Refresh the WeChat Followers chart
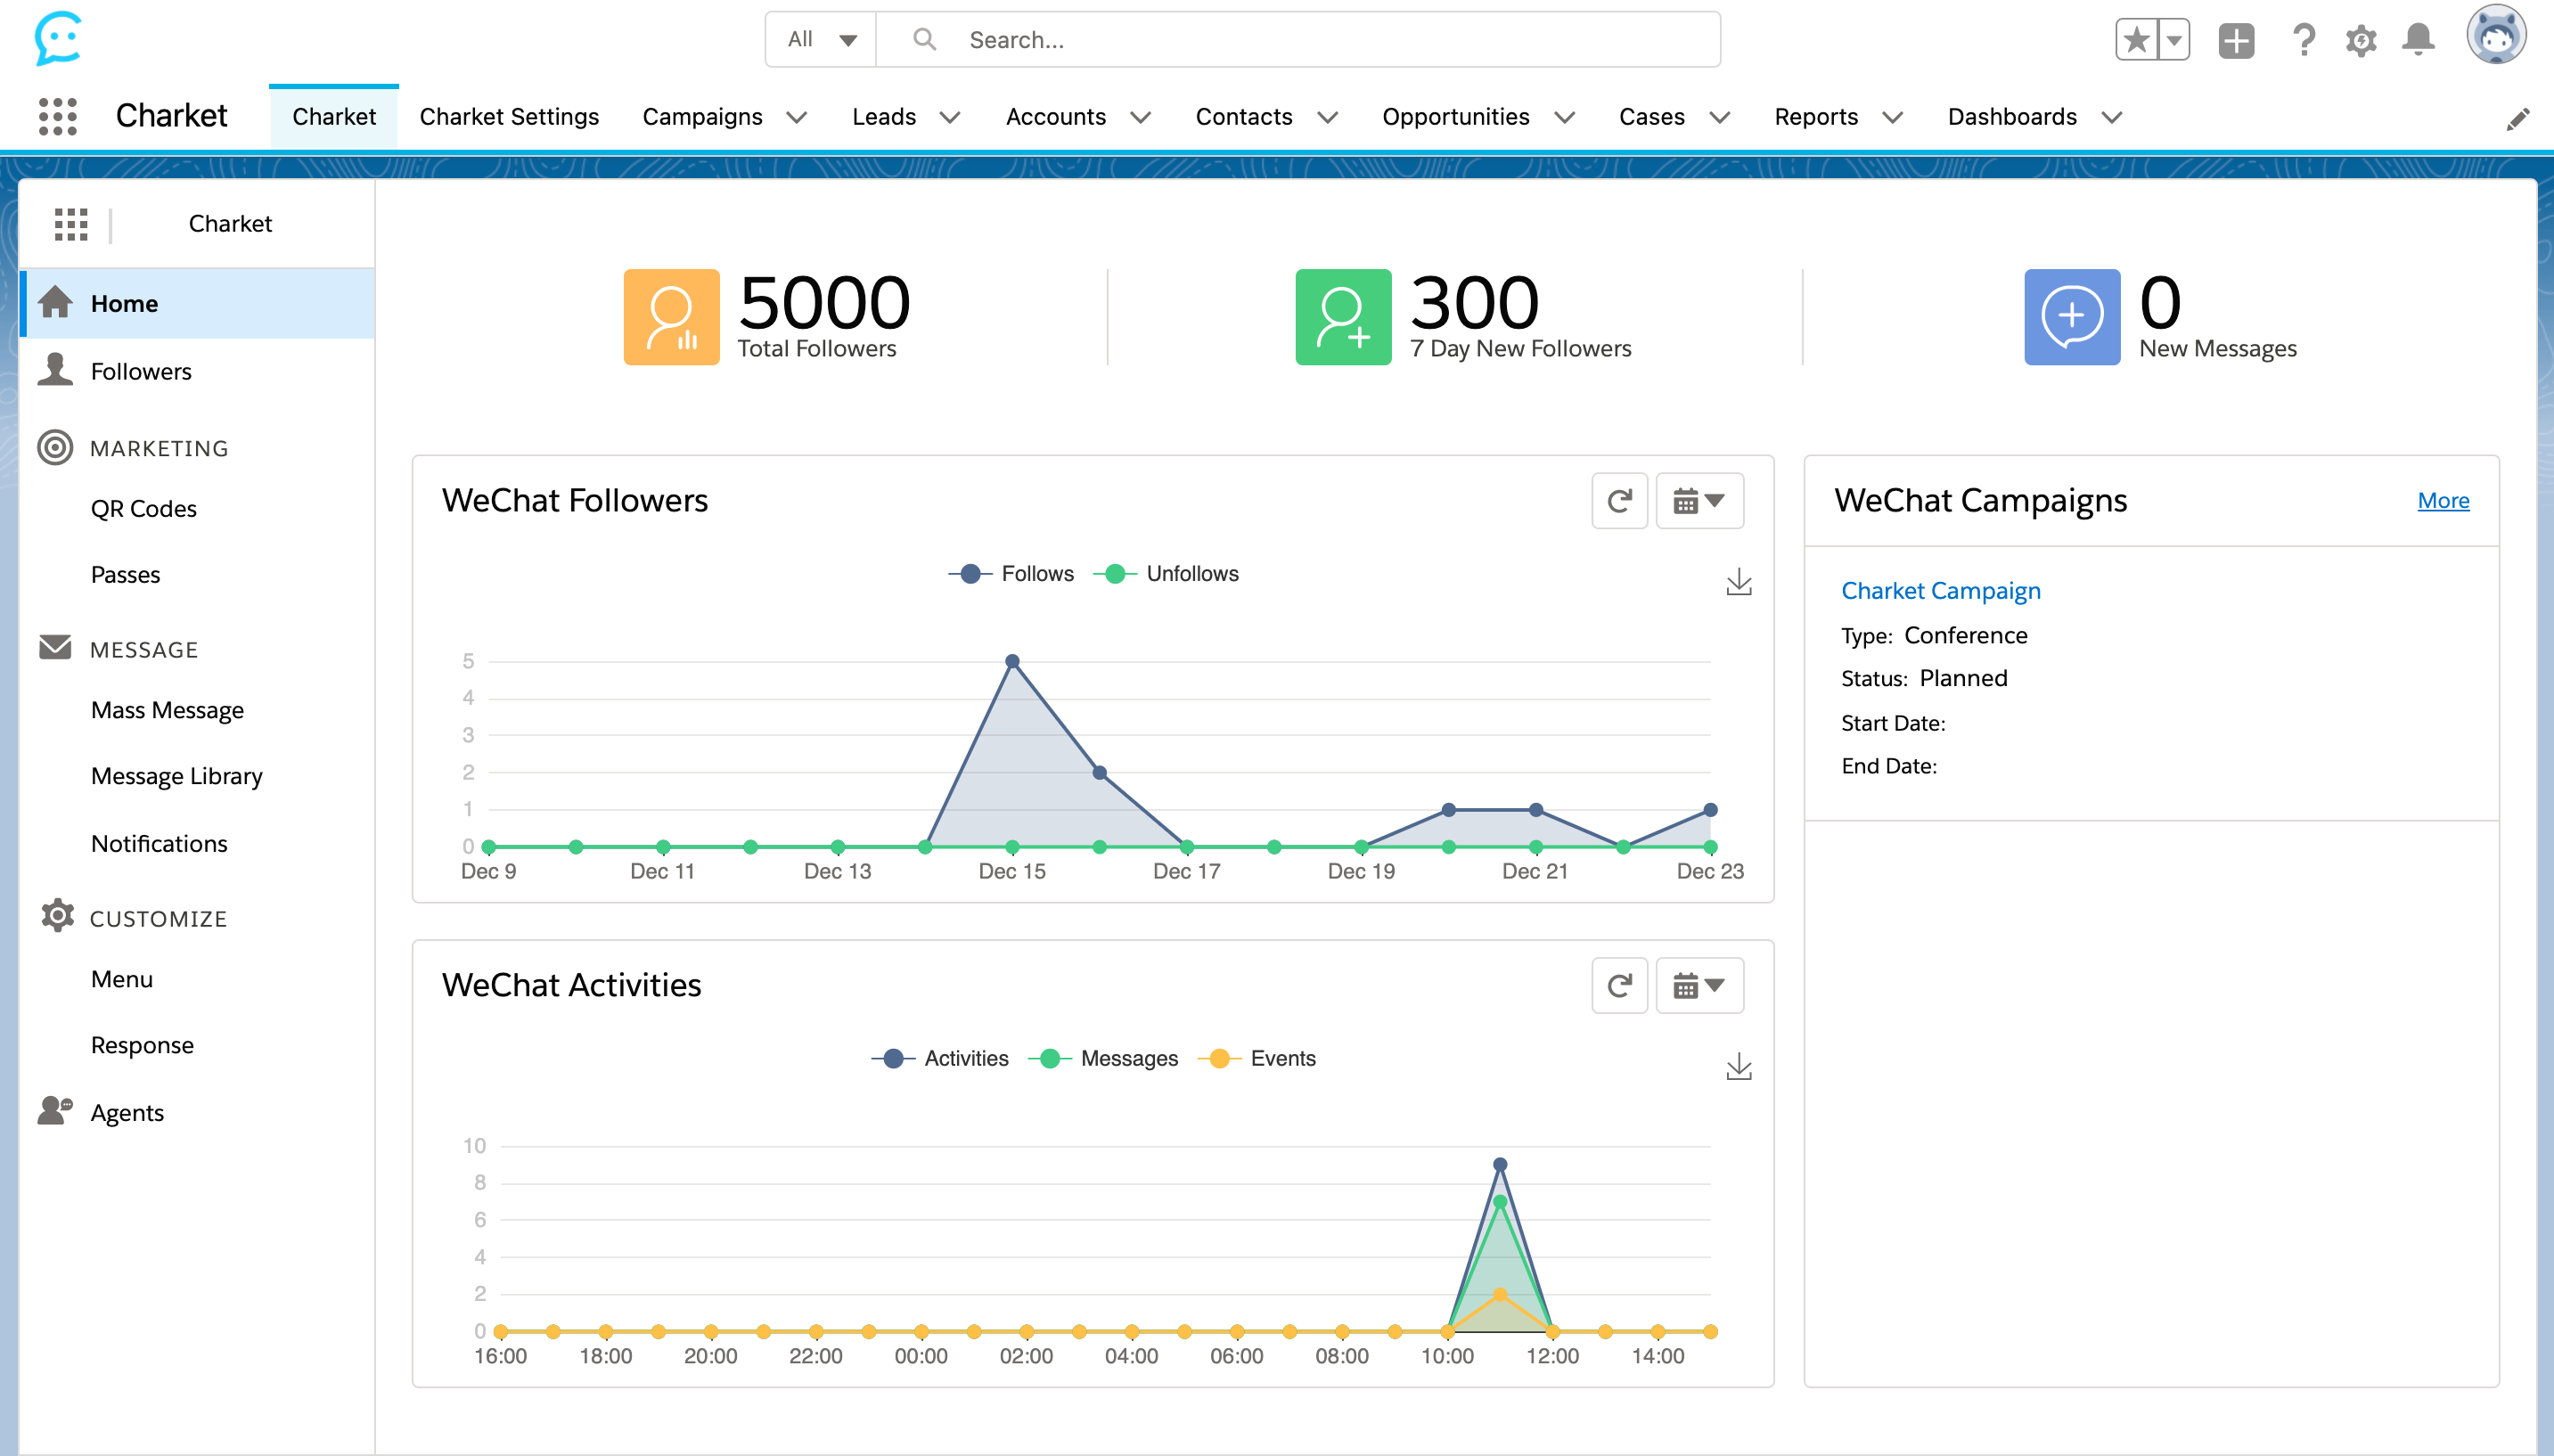This screenshot has height=1456, width=2554. pos(1619,500)
